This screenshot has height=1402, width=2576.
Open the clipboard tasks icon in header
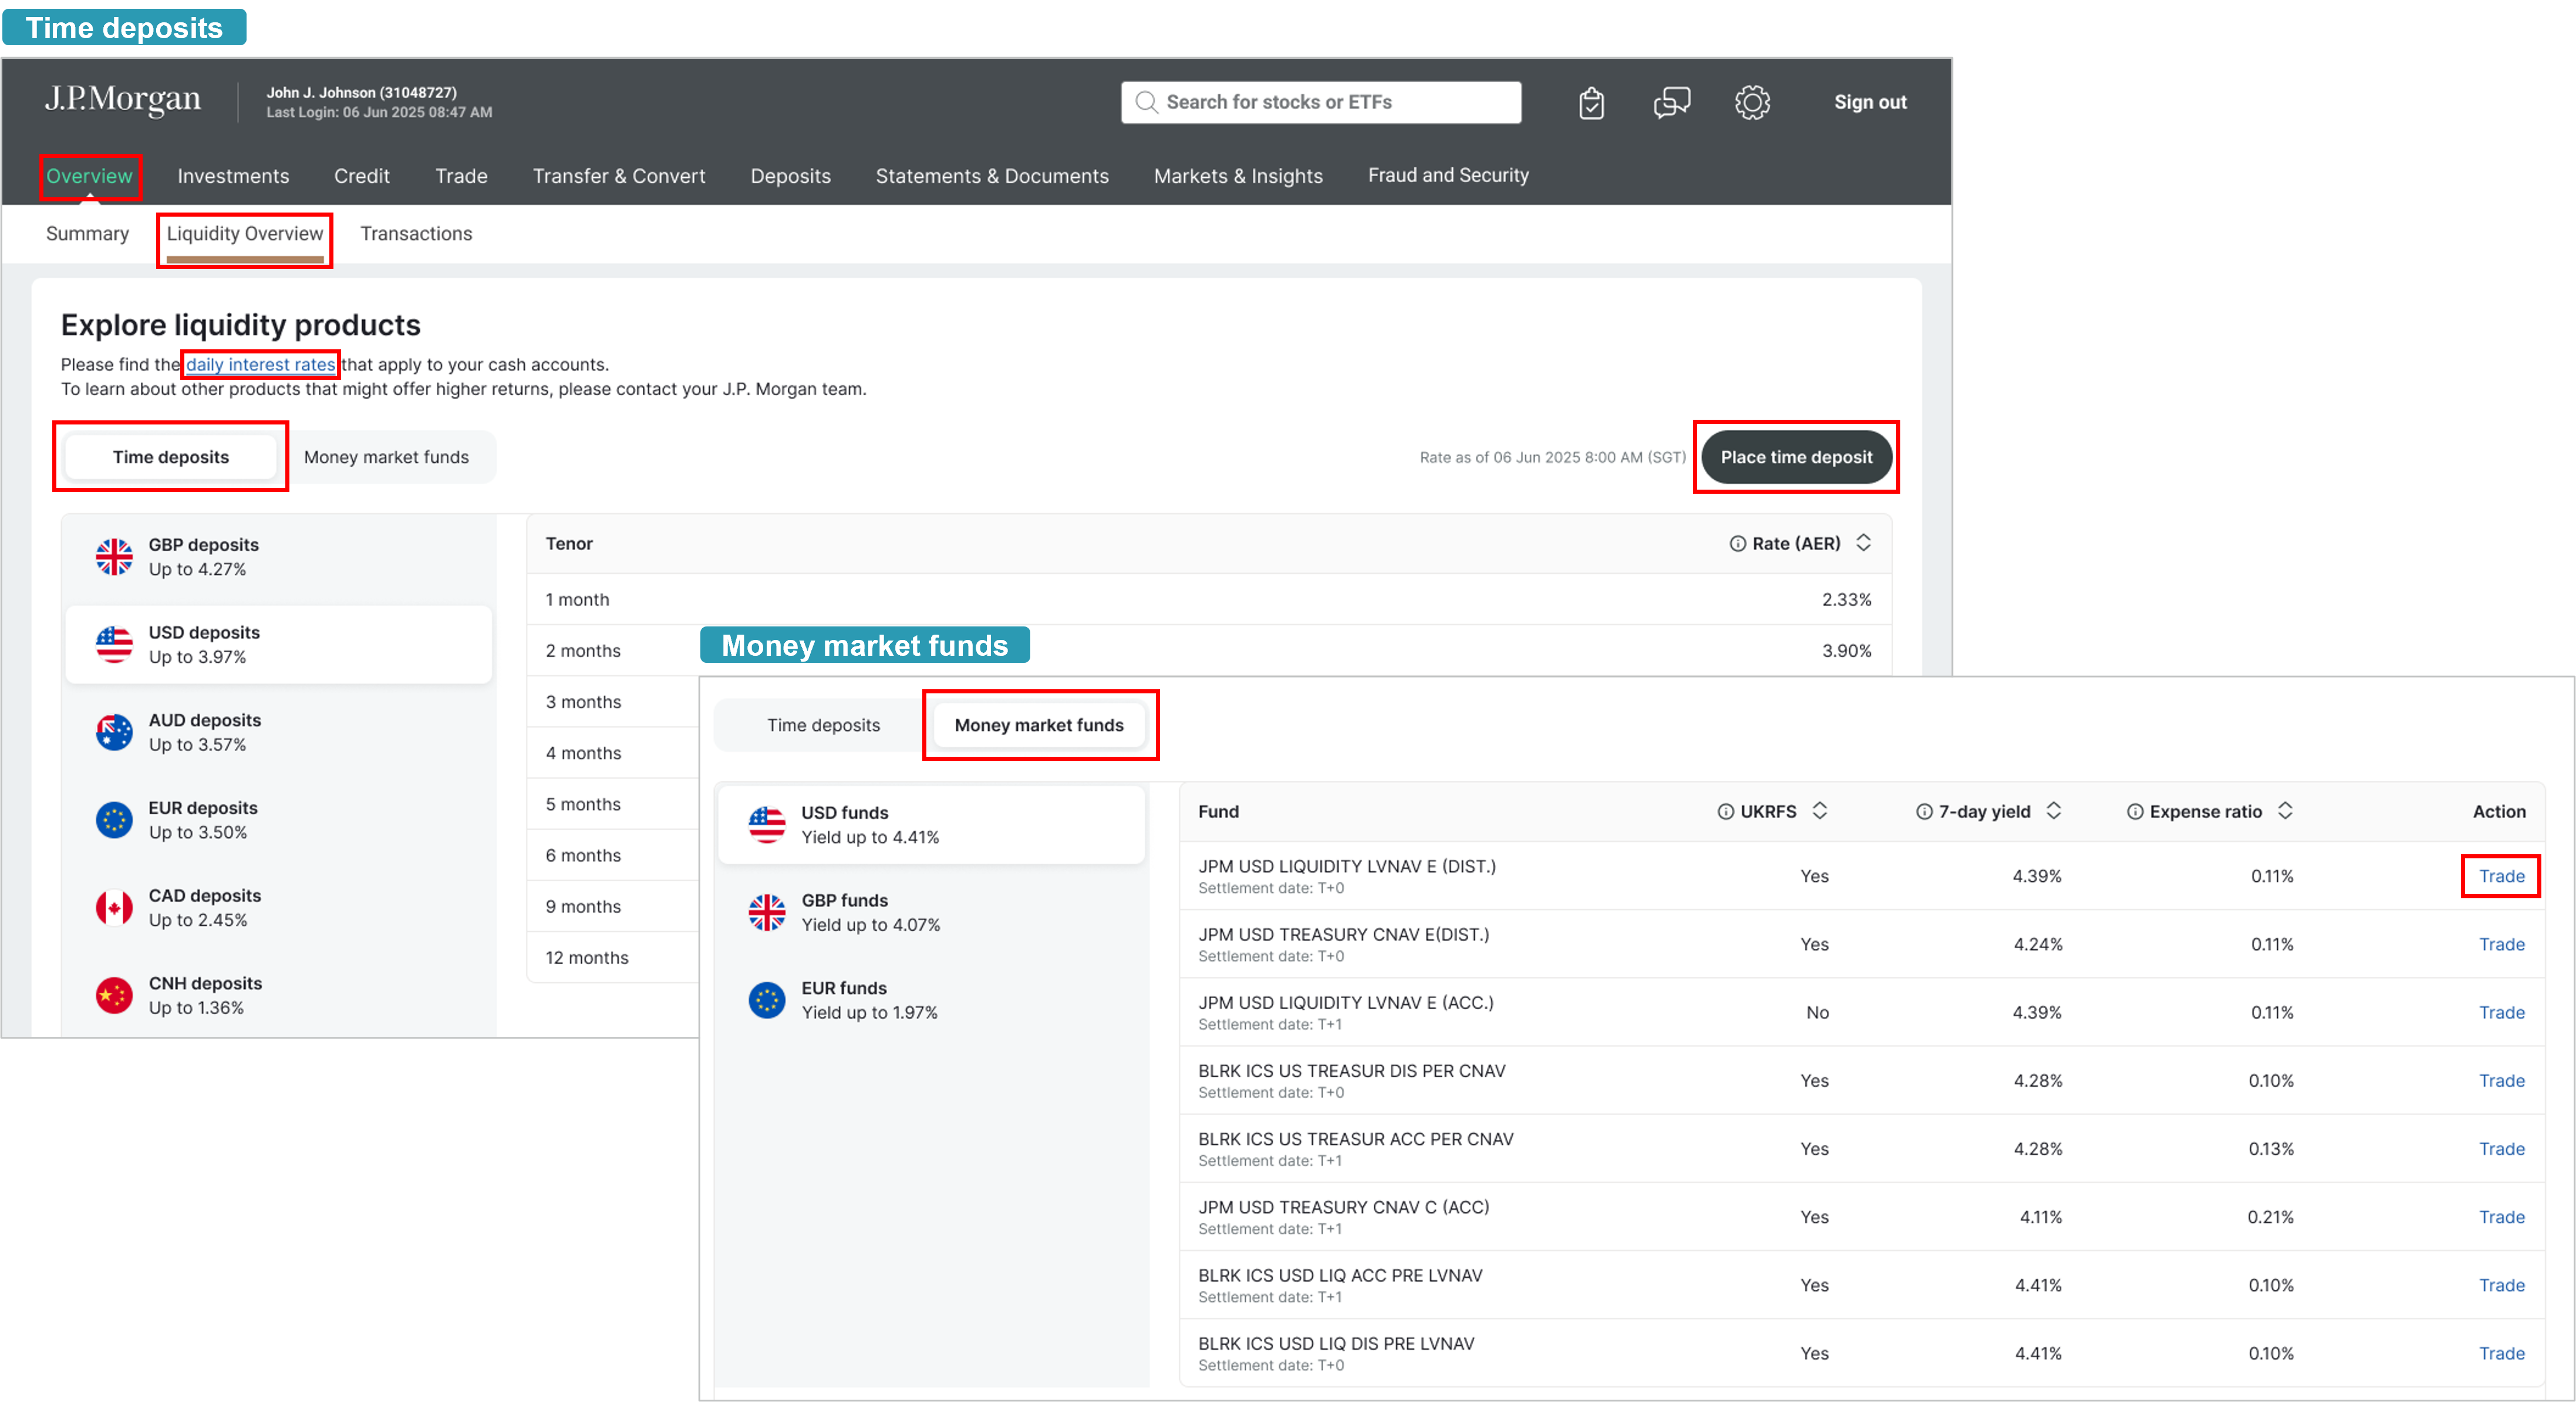tap(1591, 103)
